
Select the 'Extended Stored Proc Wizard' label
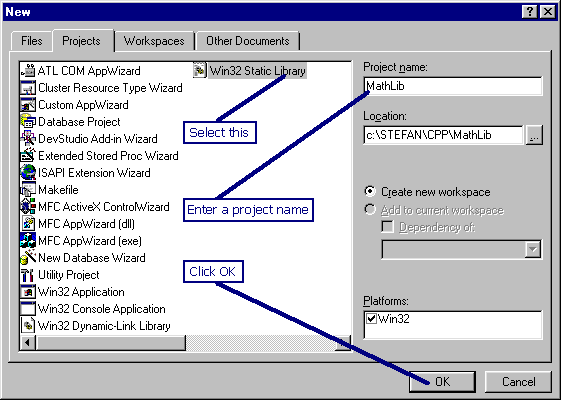point(108,156)
